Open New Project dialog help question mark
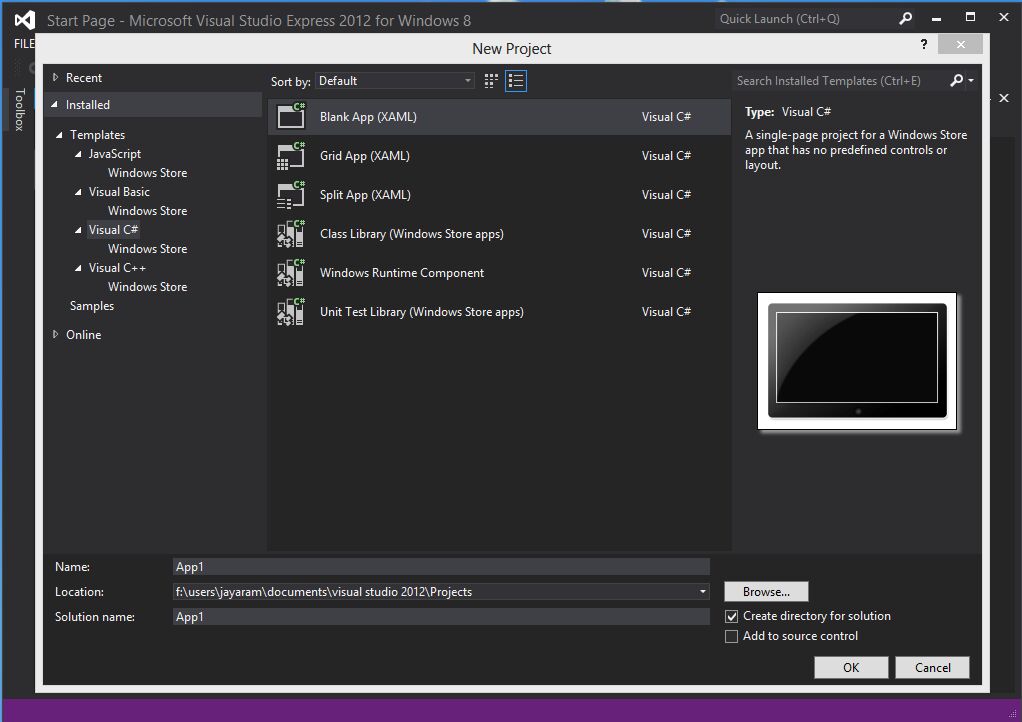Image resolution: width=1022 pixels, height=722 pixels. [924, 44]
